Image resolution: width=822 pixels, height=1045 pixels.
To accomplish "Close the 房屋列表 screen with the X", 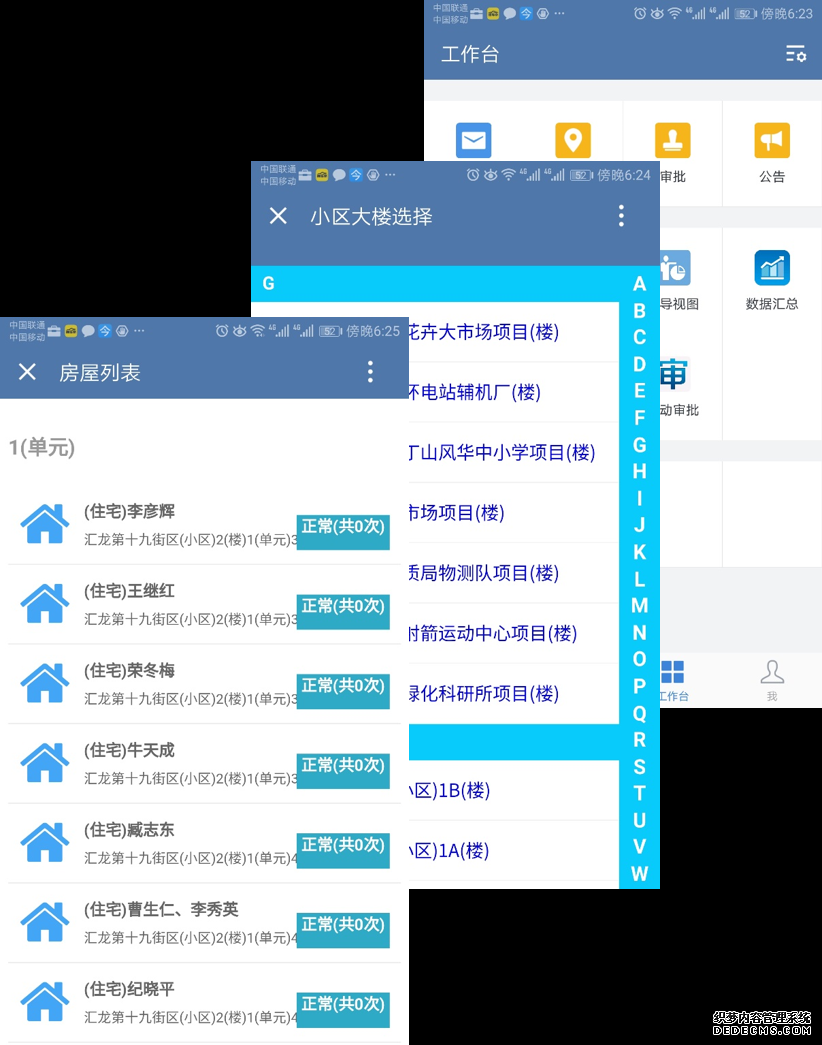I will (27, 371).
